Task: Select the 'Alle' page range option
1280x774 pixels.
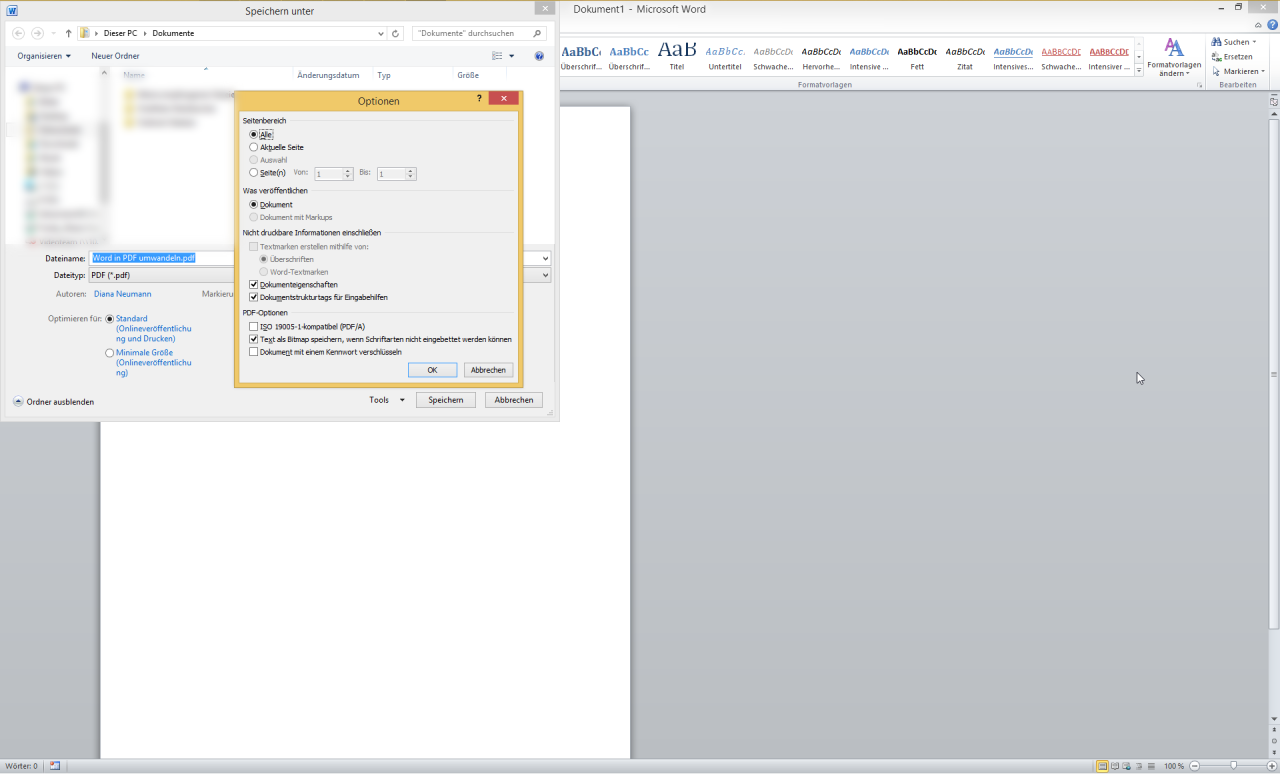Action: click(254, 134)
